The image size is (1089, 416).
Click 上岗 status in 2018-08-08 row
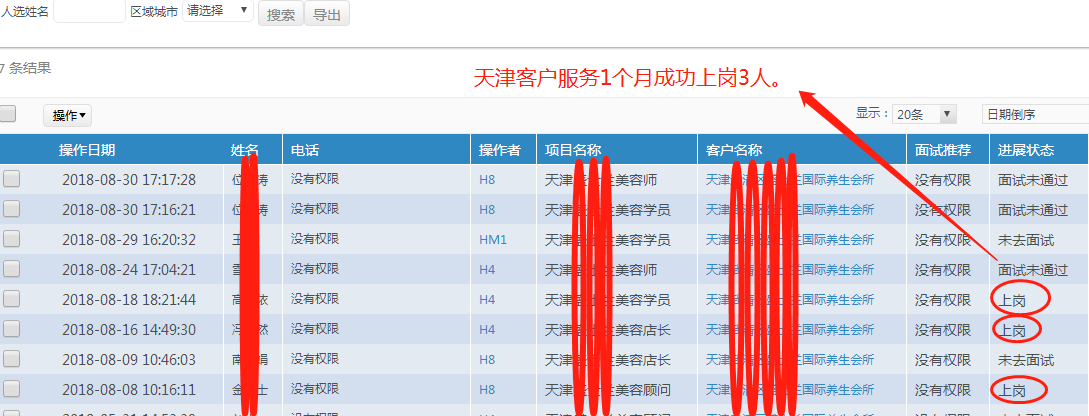point(1012,390)
